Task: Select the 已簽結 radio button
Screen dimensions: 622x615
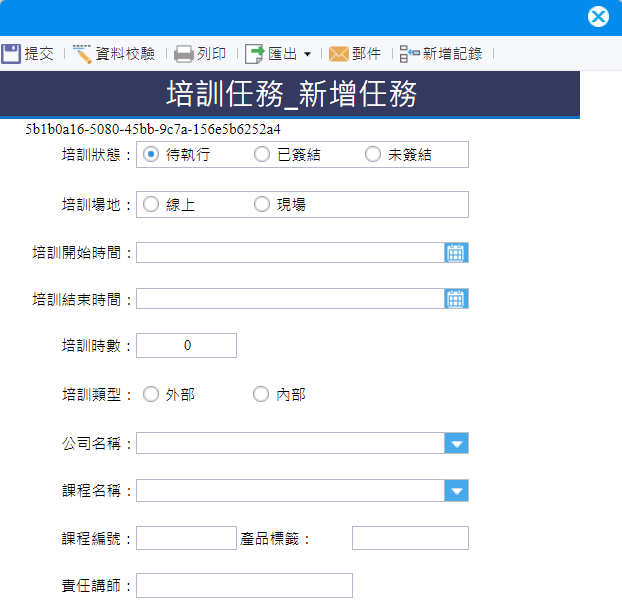Action: (262, 154)
